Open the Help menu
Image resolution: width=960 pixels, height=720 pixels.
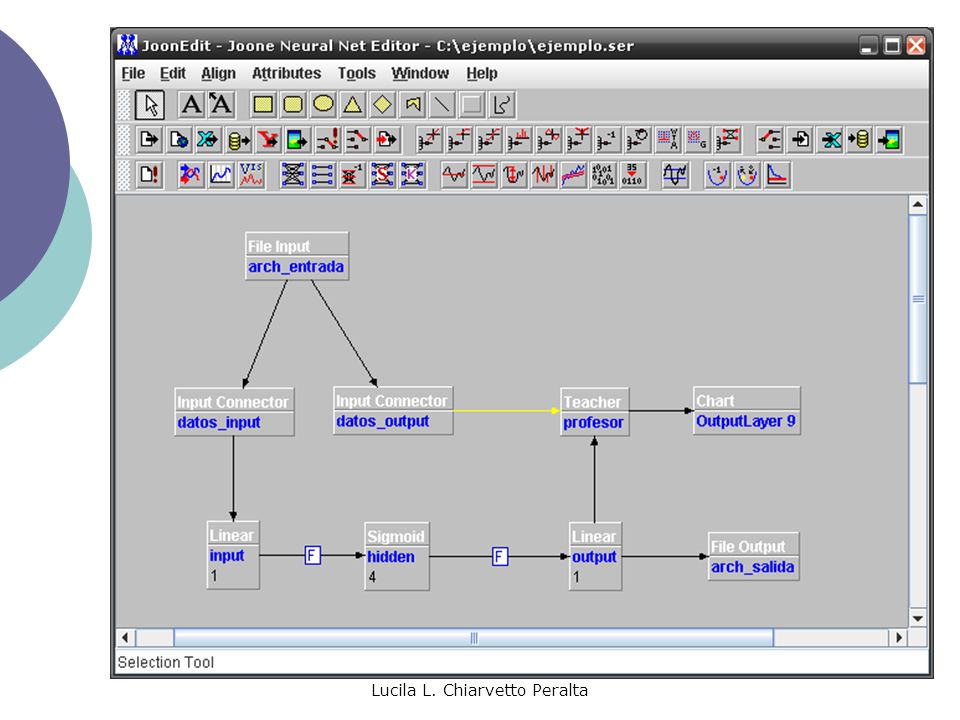pos(482,73)
